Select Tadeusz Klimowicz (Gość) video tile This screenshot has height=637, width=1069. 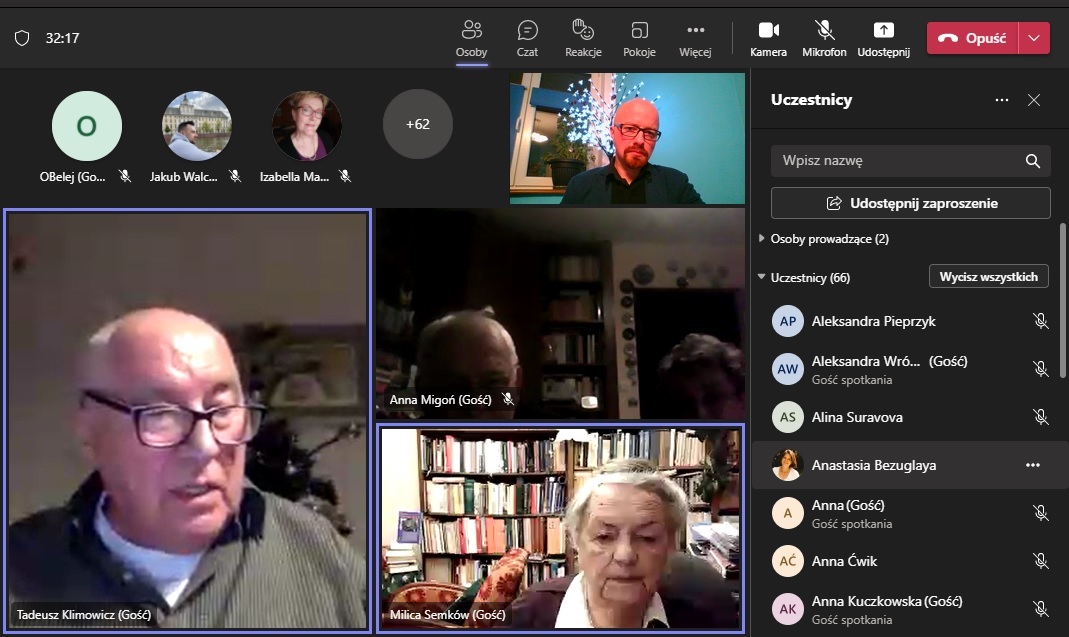[x=187, y=421]
